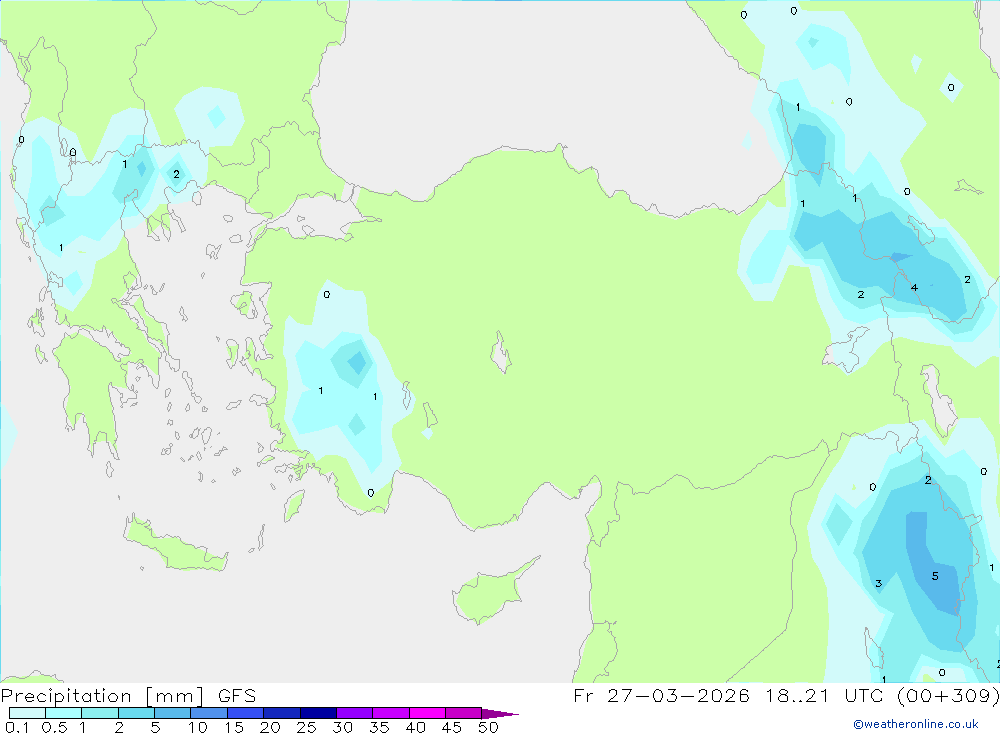Viewport: 1000px width, 733px height.
Task: Click the '20' legend scale label
Action: (x=270, y=727)
